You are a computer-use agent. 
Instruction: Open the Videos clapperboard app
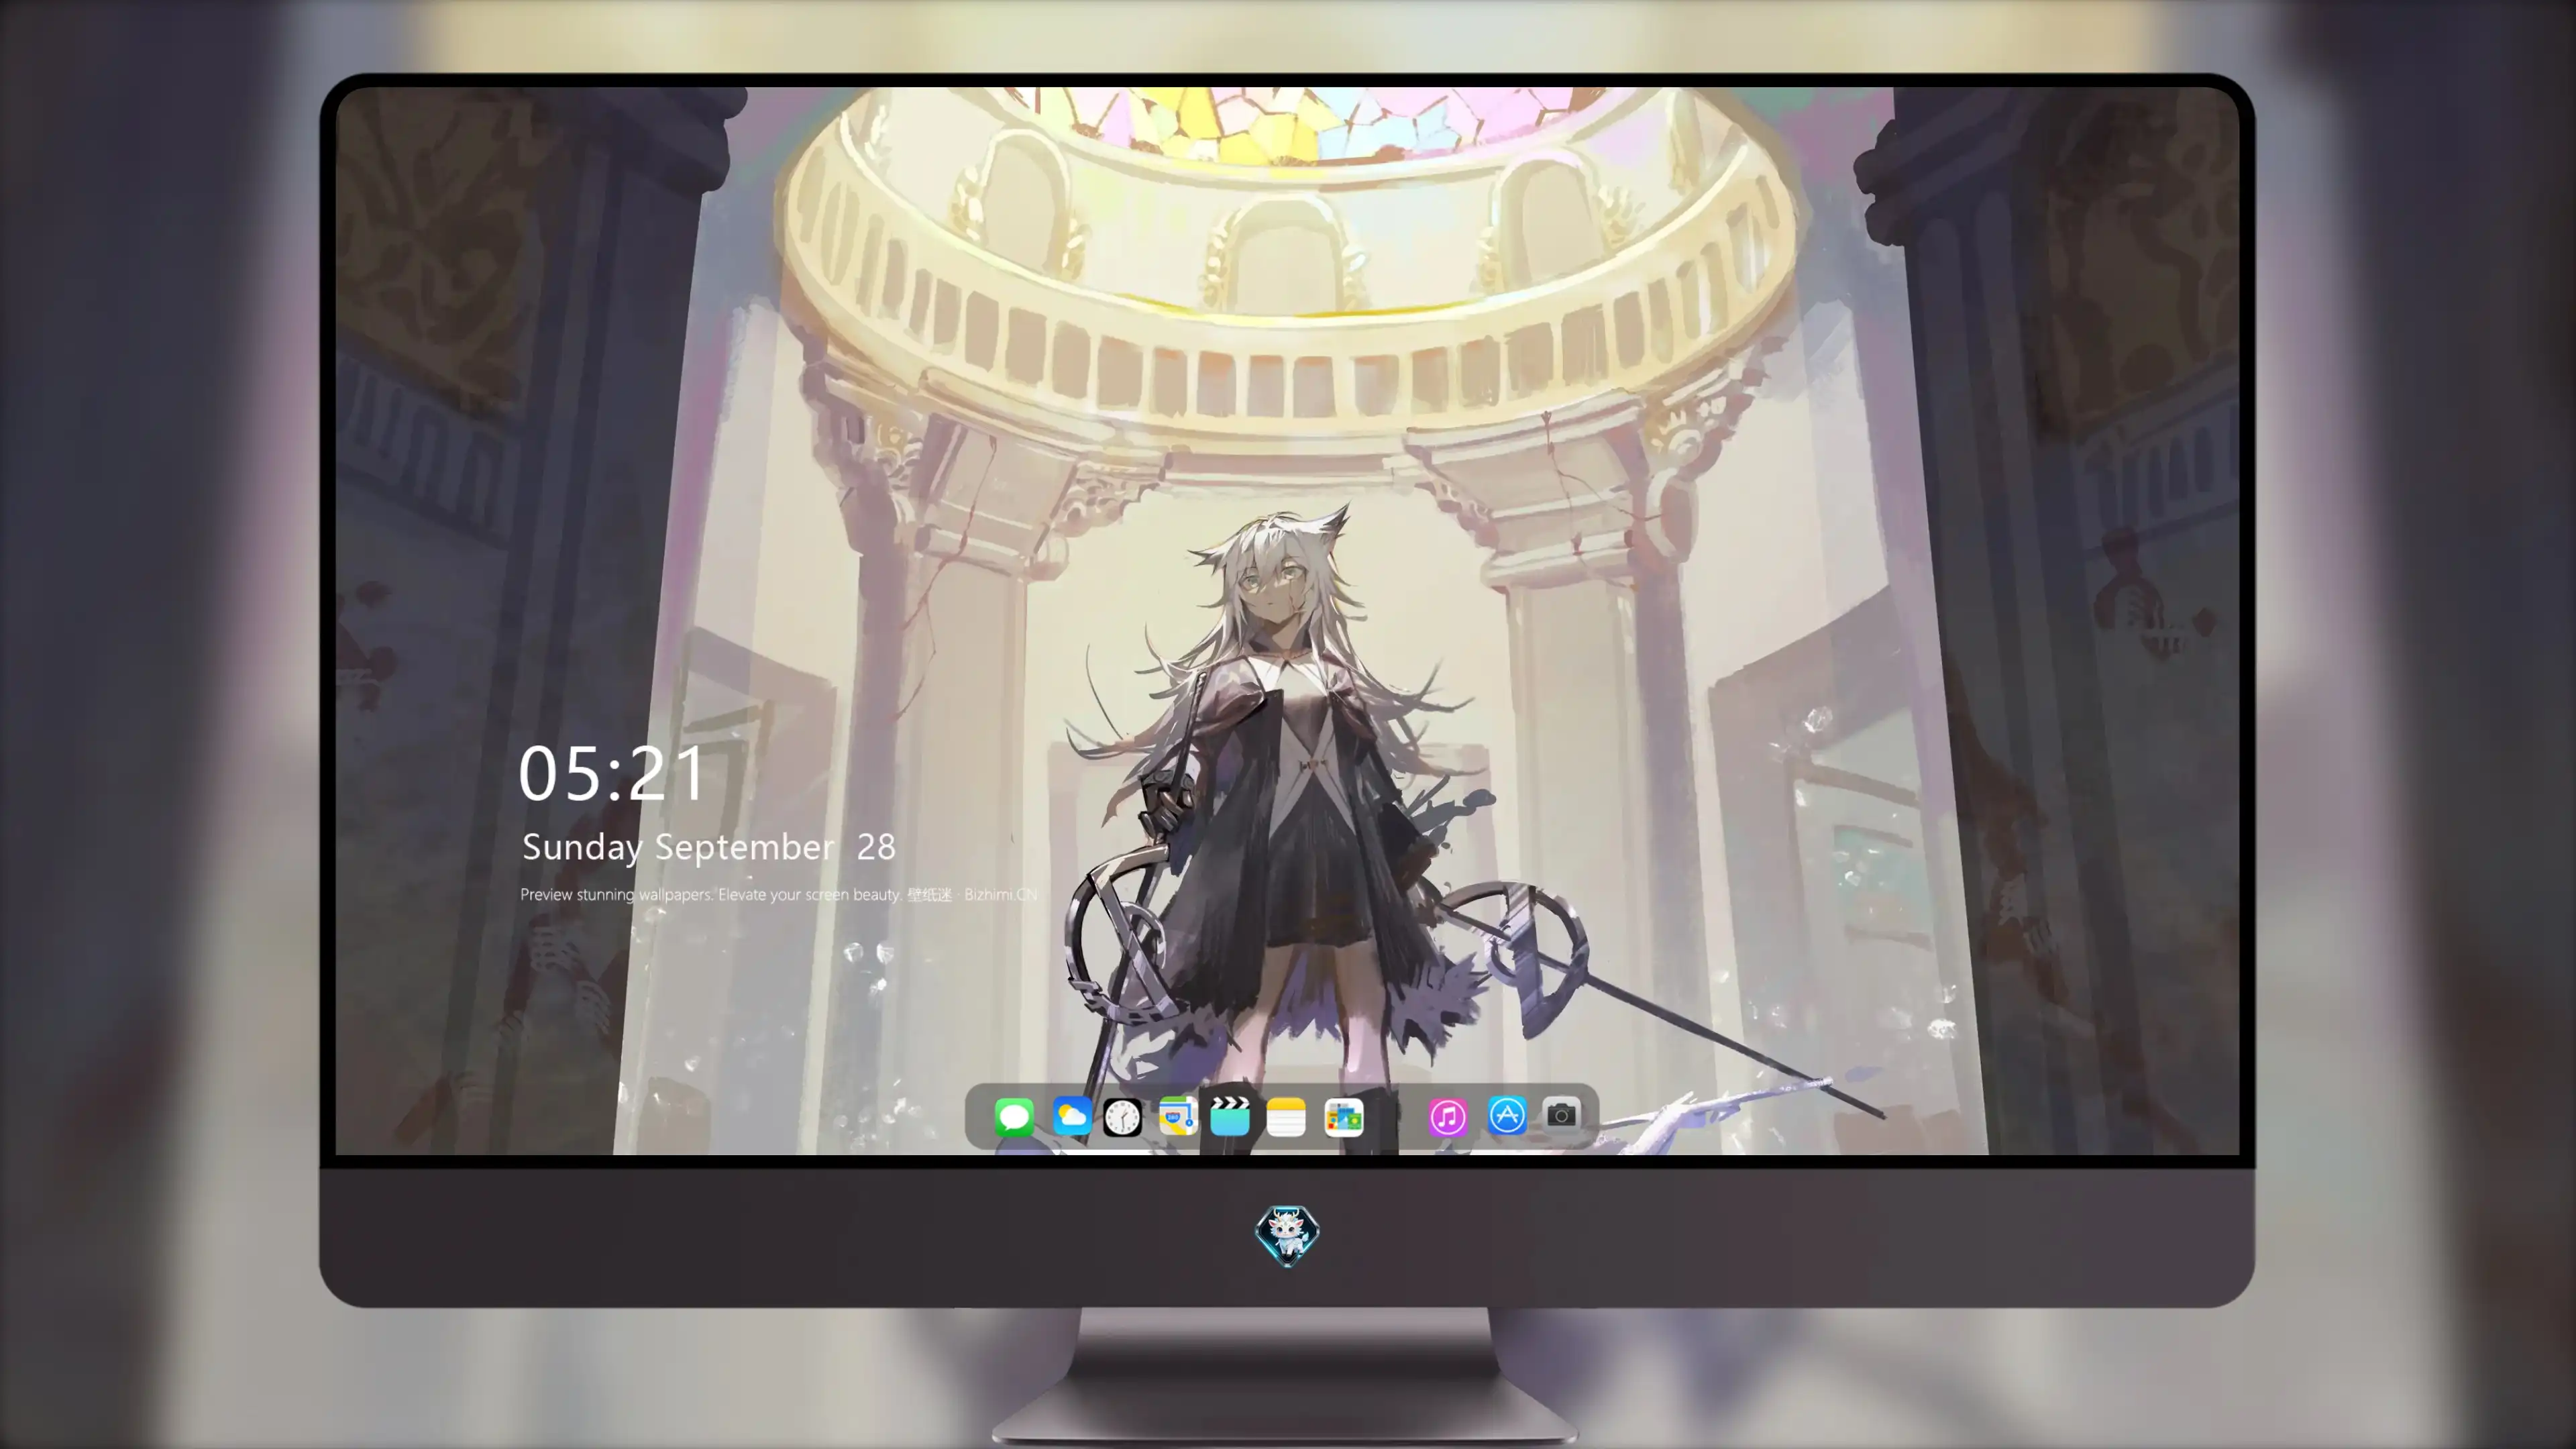click(x=1230, y=1116)
